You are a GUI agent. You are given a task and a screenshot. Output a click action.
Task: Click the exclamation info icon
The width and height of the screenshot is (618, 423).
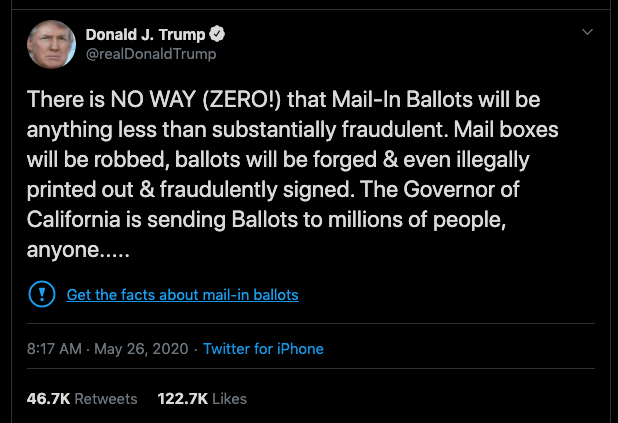(41, 295)
